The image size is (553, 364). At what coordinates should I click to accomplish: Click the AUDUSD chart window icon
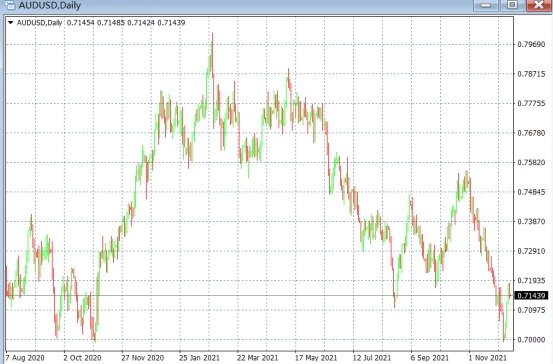click(x=10, y=5)
